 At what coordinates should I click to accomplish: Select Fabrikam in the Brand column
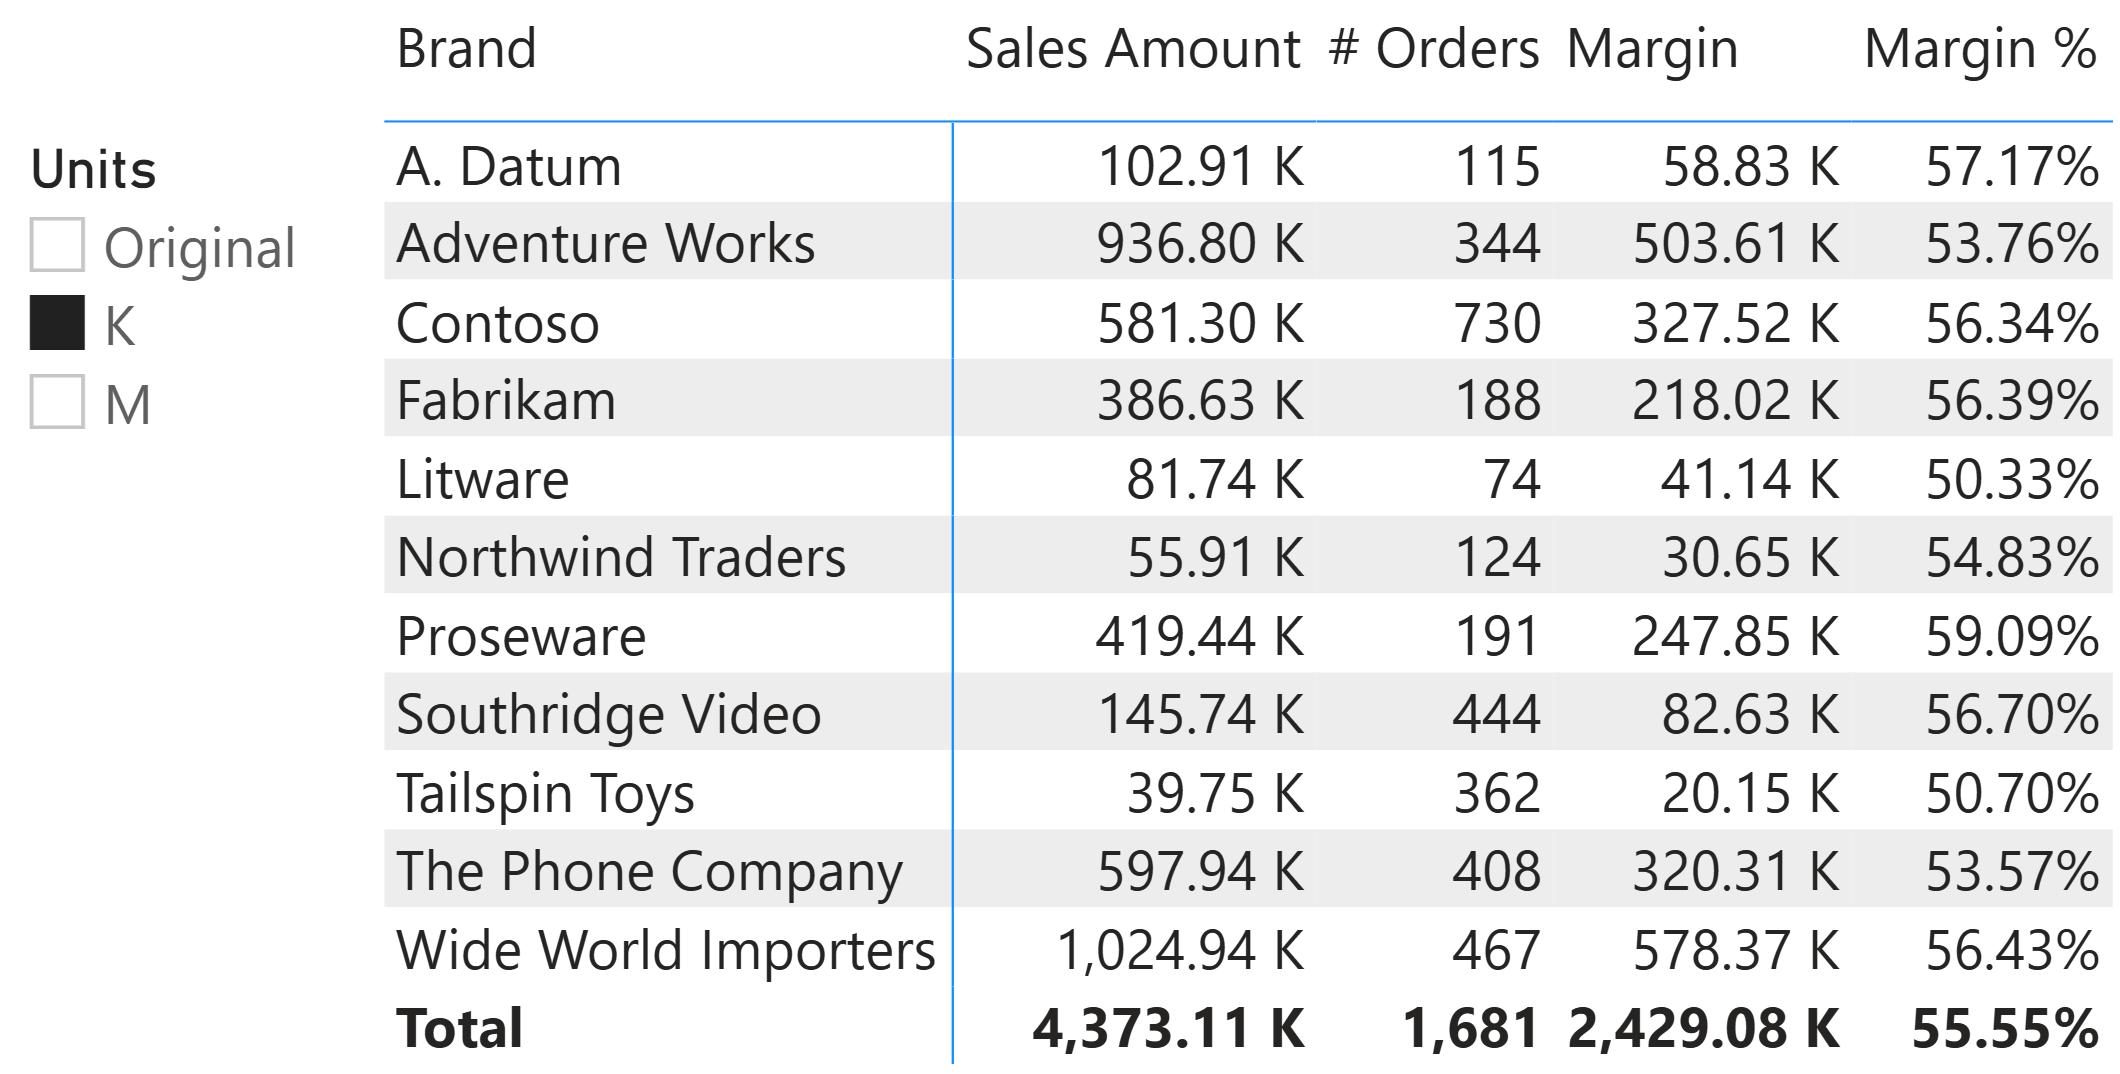click(505, 400)
